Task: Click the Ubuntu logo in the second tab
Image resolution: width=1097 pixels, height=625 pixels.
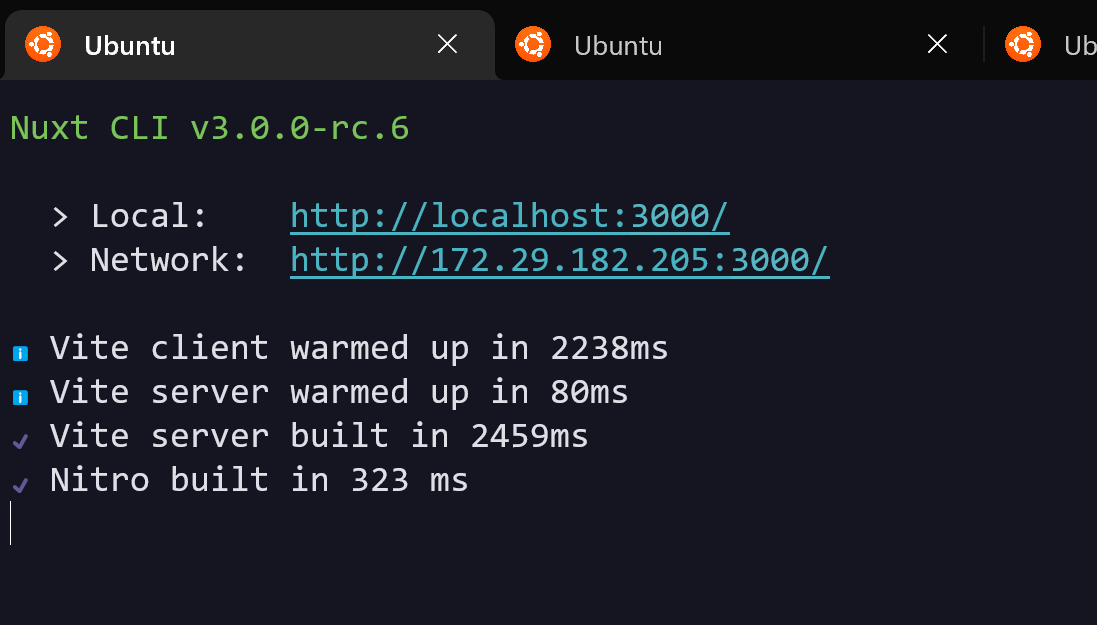Action: click(x=533, y=44)
